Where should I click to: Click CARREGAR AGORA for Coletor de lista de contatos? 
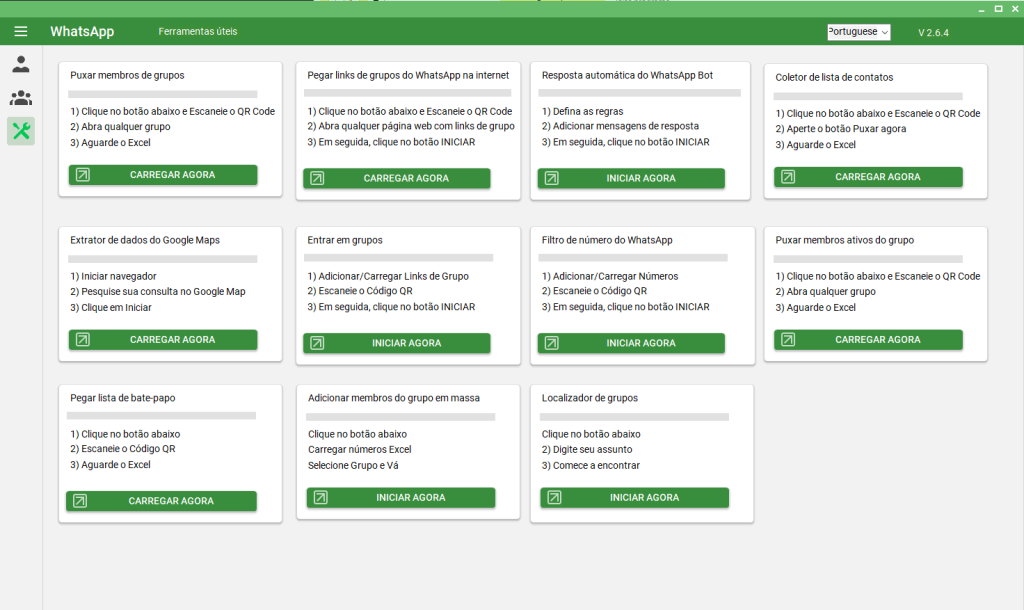point(868,176)
